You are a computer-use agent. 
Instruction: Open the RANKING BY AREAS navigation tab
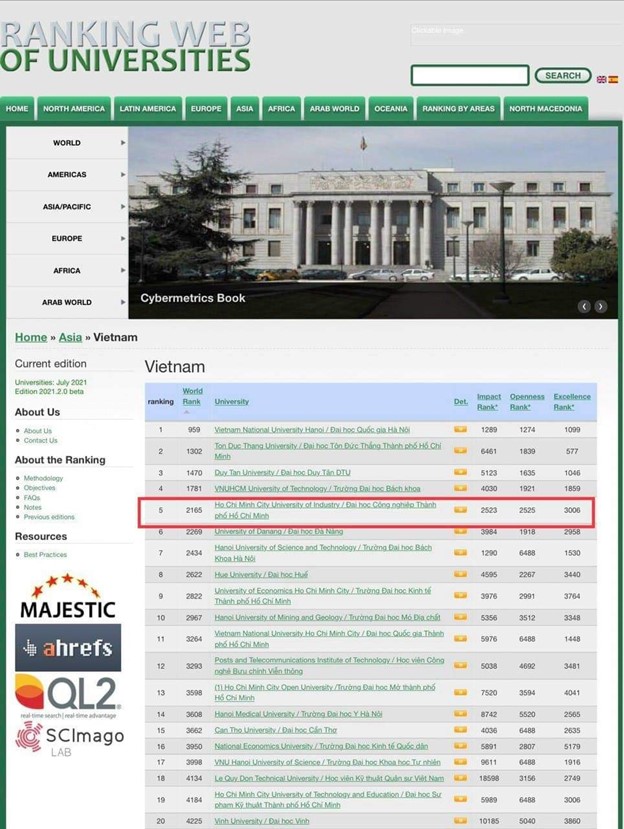coord(458,108)
